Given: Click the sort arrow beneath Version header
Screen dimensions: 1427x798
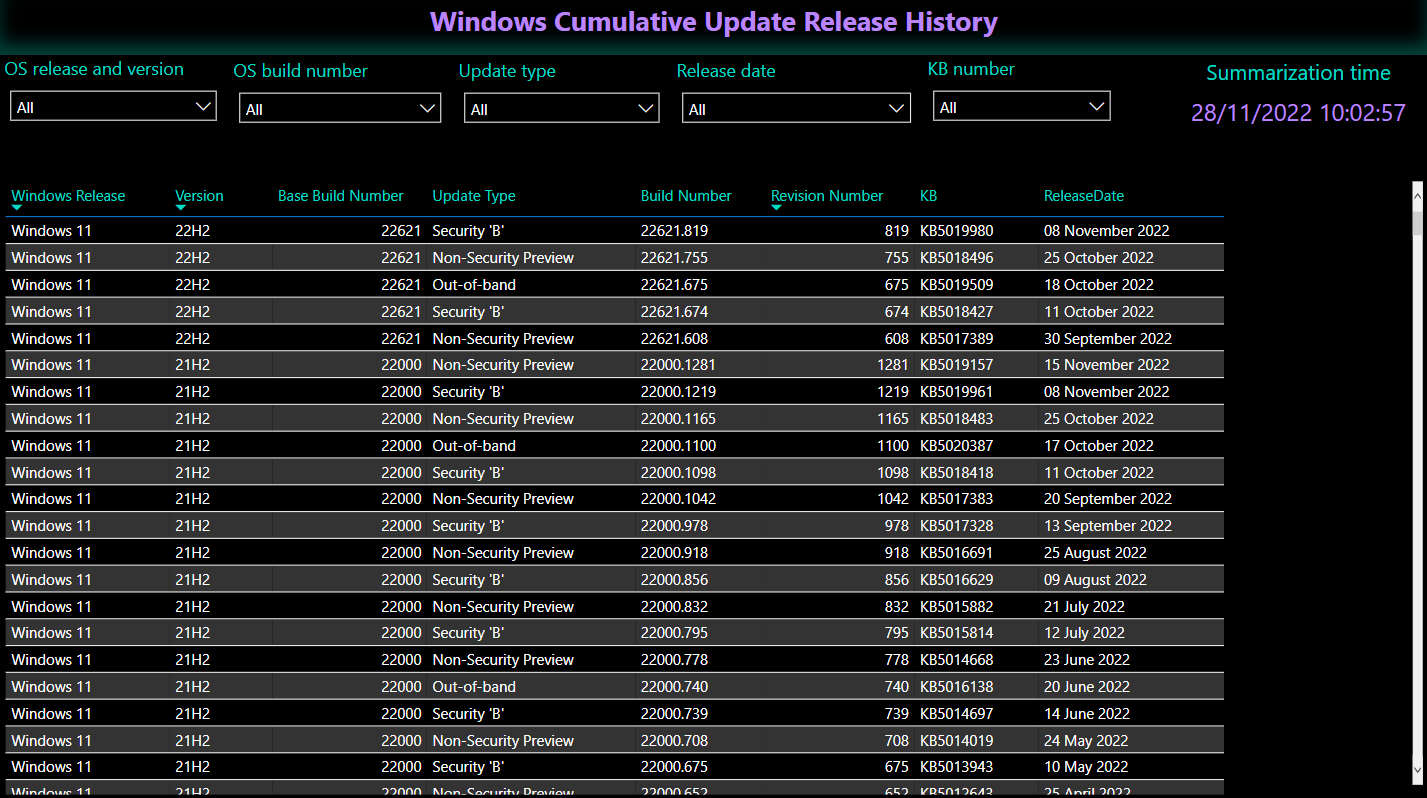Looking at the screenshot, I should [x=181, y=208].
